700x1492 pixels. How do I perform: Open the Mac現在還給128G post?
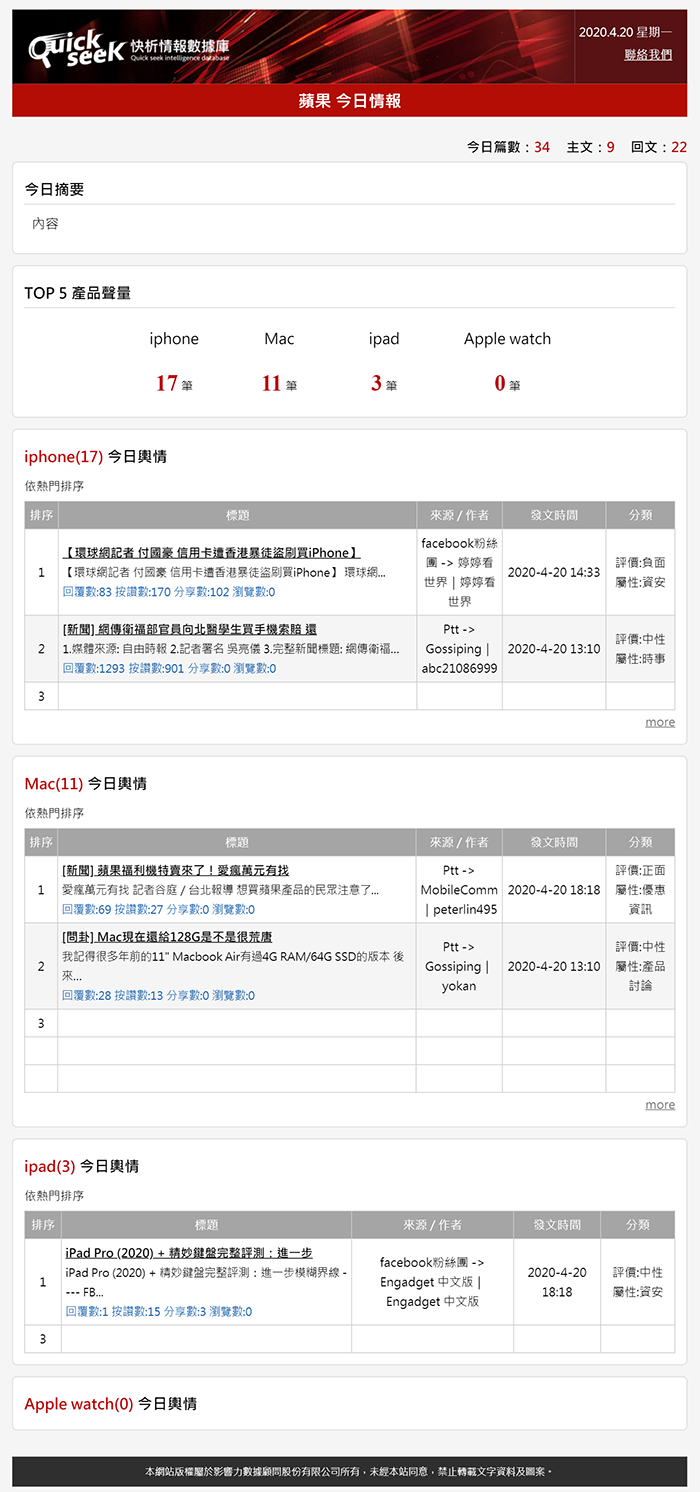click(x=167, y=937)
